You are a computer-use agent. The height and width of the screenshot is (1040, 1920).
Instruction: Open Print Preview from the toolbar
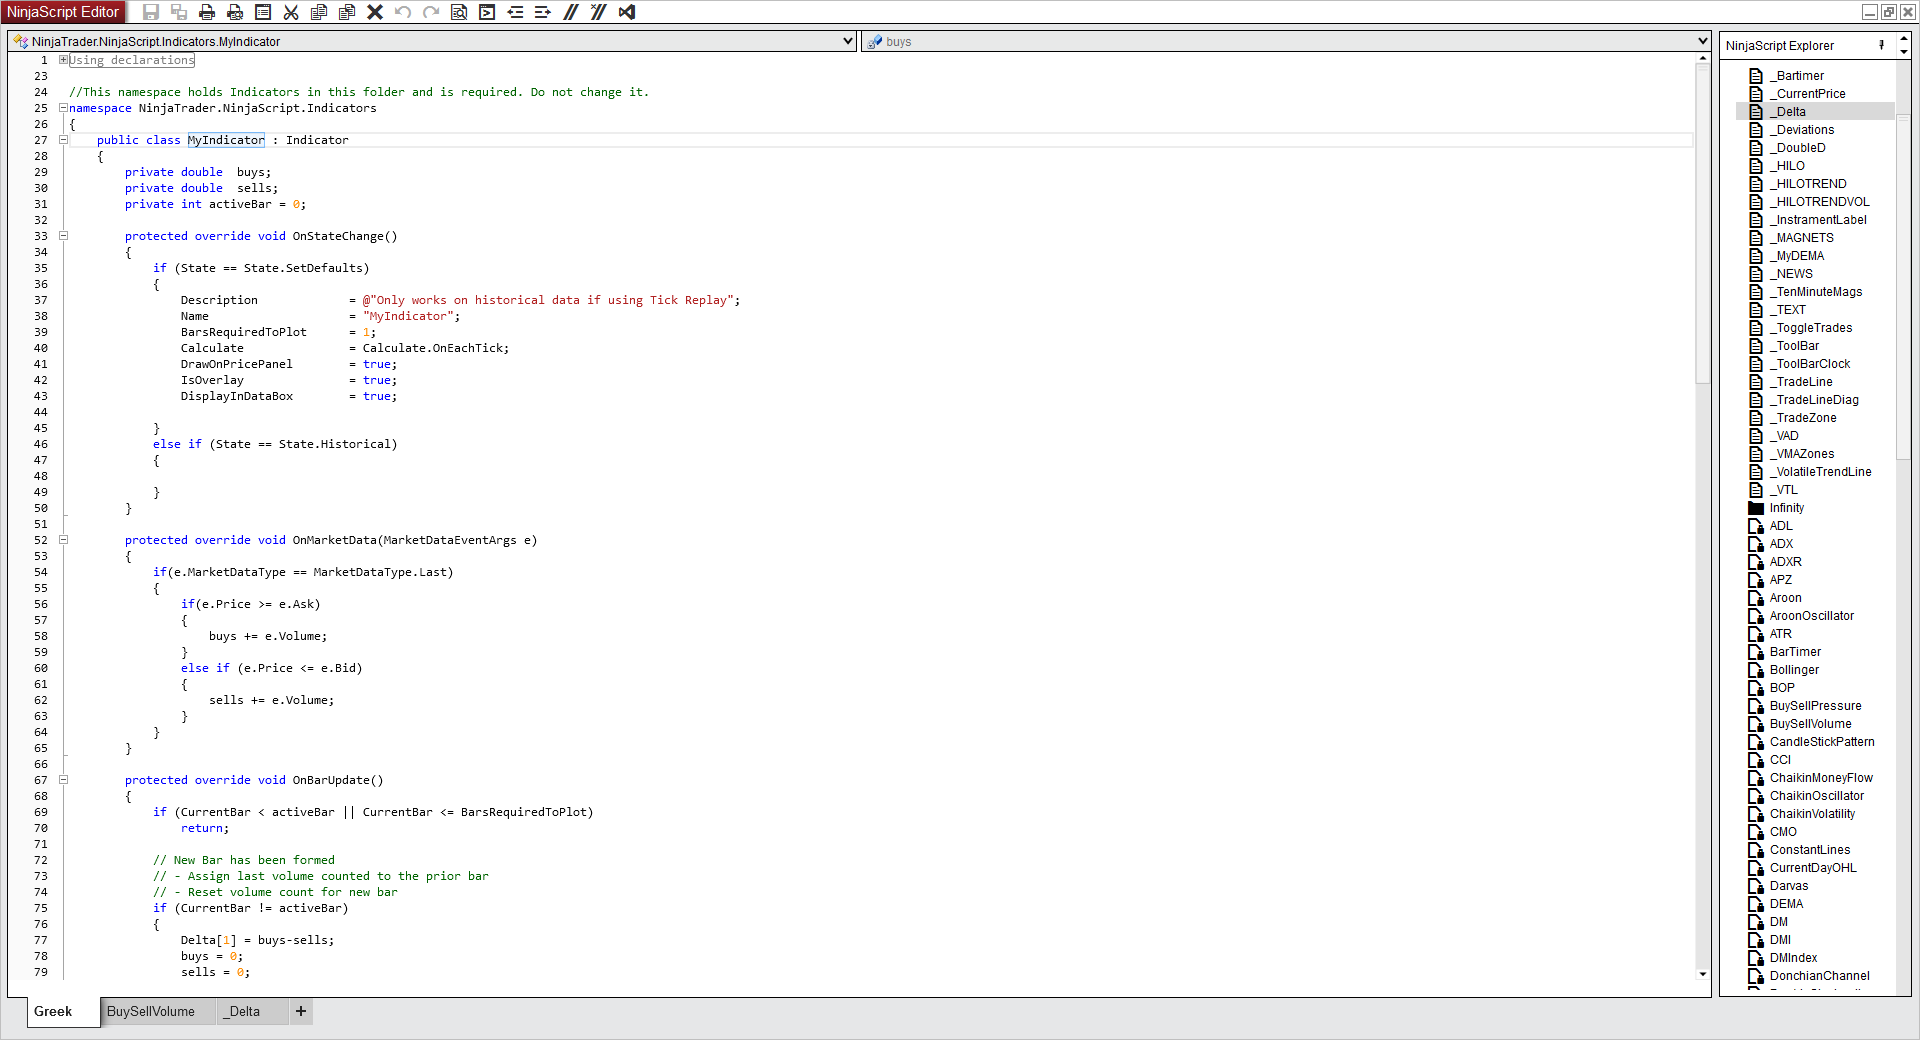coord(235,12)
